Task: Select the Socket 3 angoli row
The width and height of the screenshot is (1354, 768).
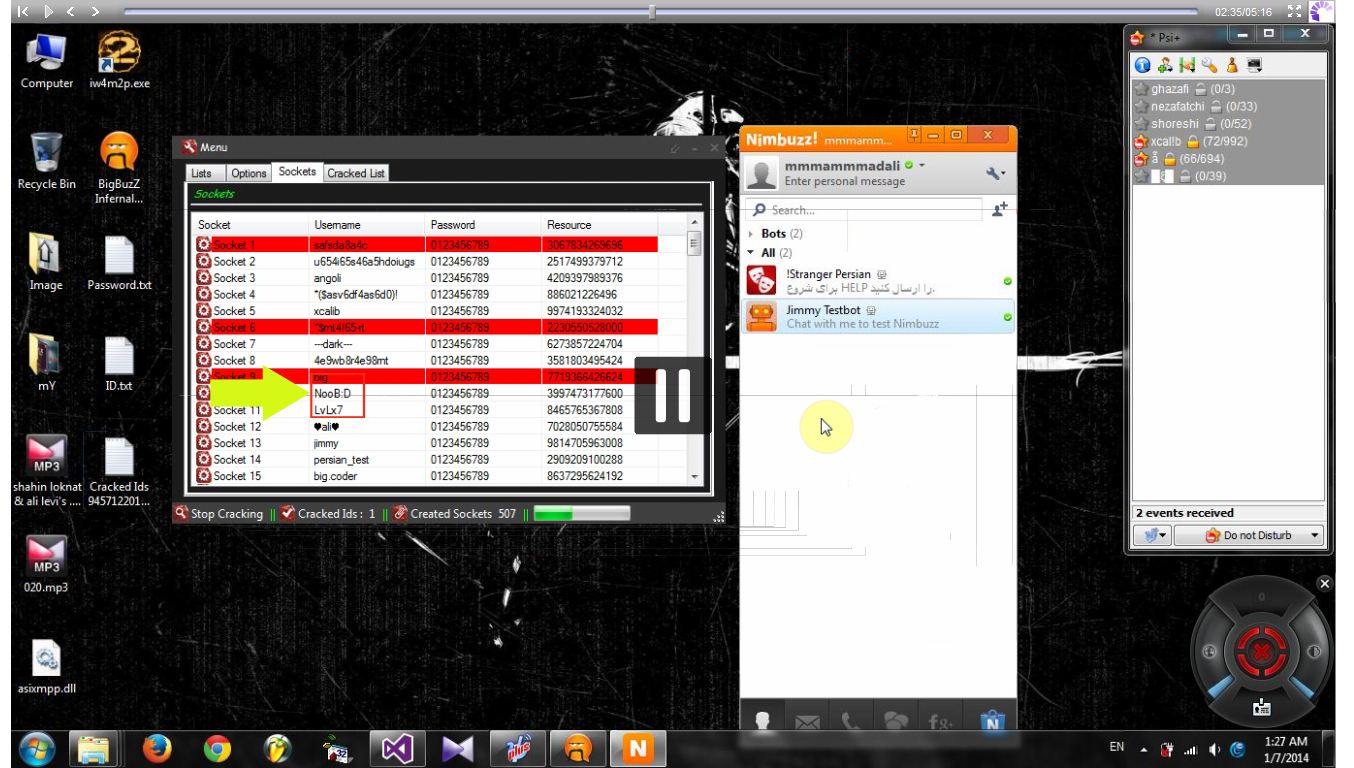Action: click(x=426, y=278)
